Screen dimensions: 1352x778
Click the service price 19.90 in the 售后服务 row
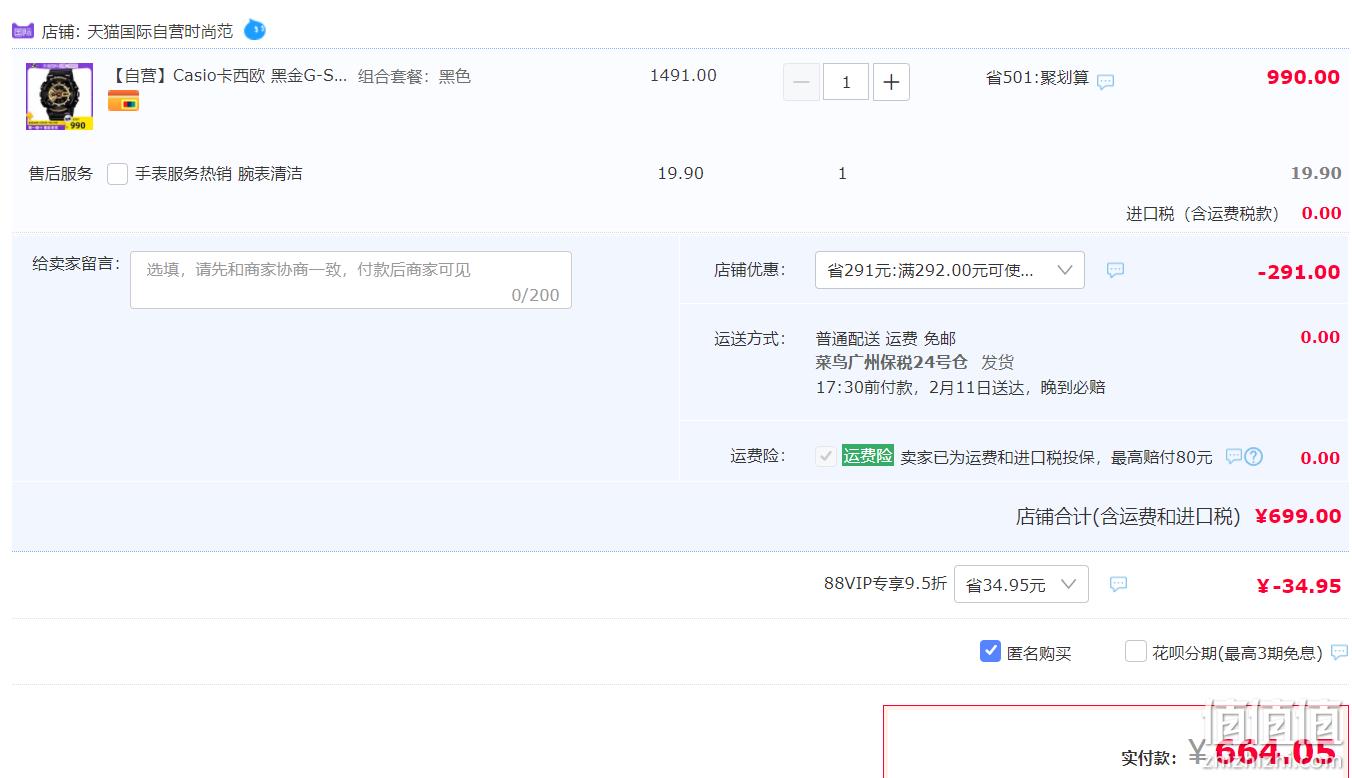pos(680,173)
